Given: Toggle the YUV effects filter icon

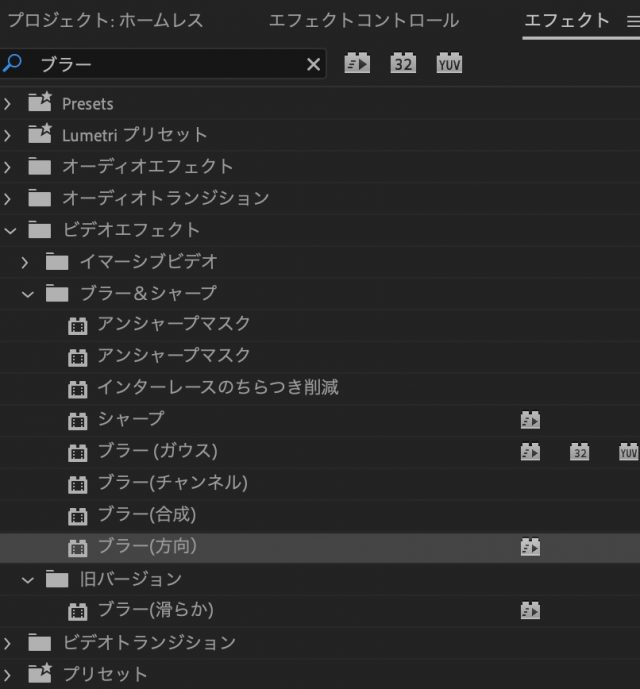Looking at the screenshot, I should pyautogui.click(x=449, y=64).
